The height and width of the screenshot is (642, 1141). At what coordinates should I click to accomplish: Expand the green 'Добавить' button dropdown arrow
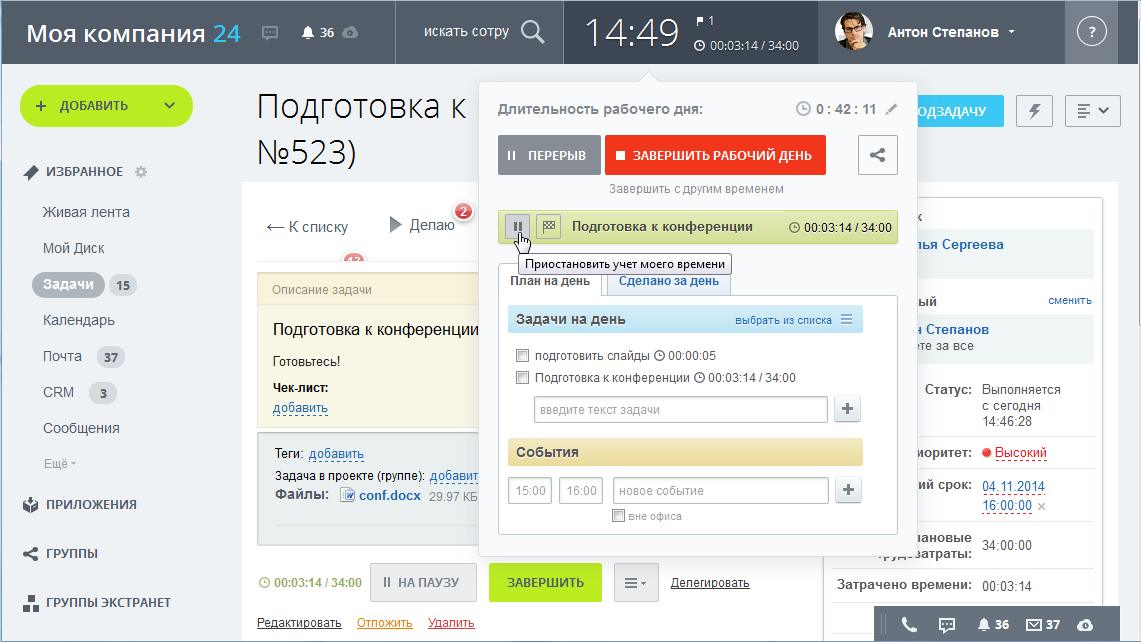169,106
